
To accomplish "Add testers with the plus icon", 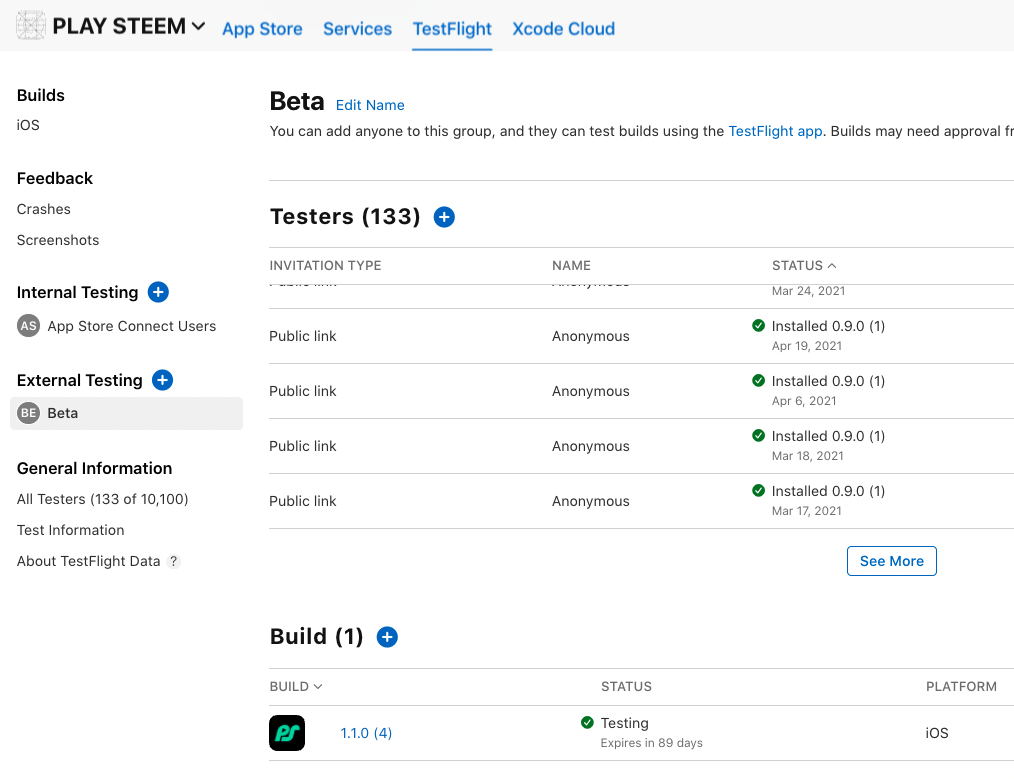I will point(444,217).
